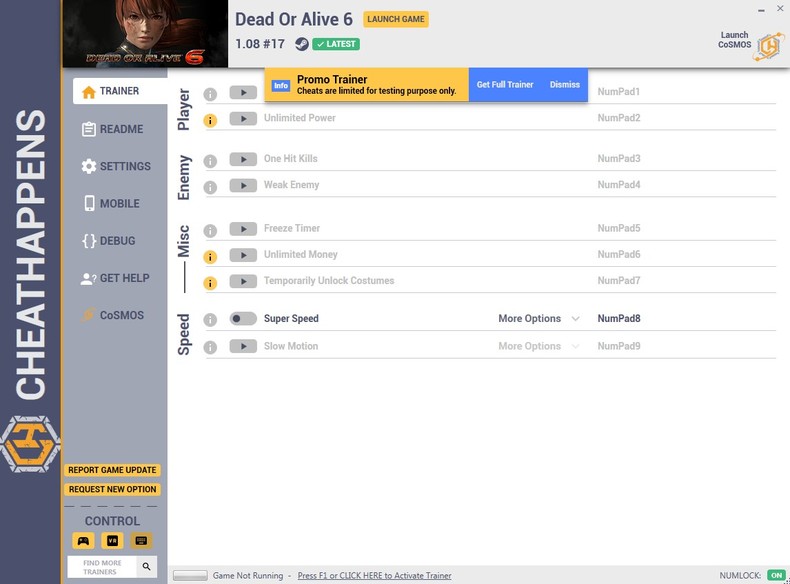Expand More Options for Super Speed
This screenshot has height=584, width=790.
point(539,318)
